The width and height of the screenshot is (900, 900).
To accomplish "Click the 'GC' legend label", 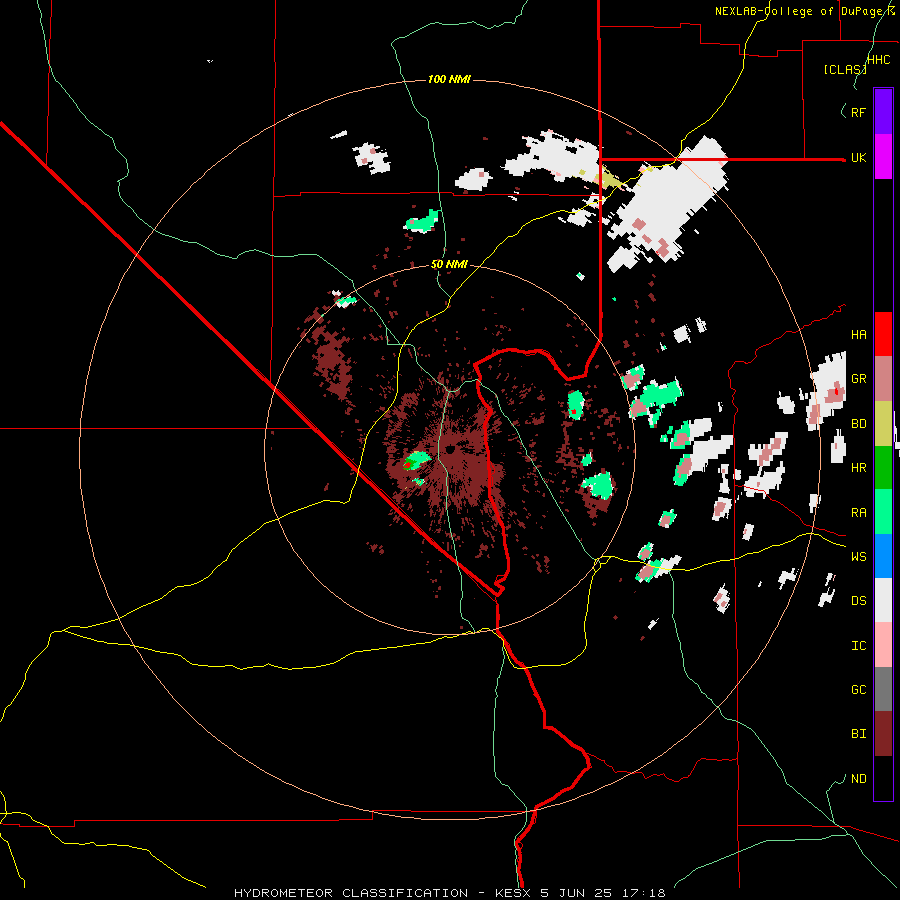I will [858, 690].
